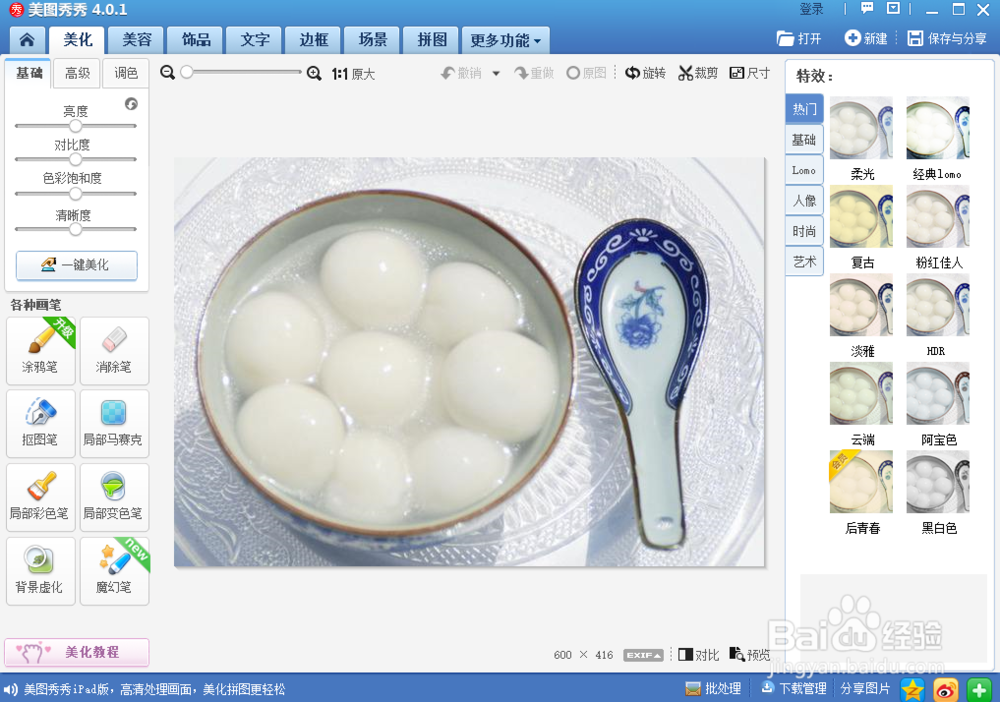The width and height of the screenshot is (1000, 702).
Task: Click 登录 login link
Action: [812, 9]
